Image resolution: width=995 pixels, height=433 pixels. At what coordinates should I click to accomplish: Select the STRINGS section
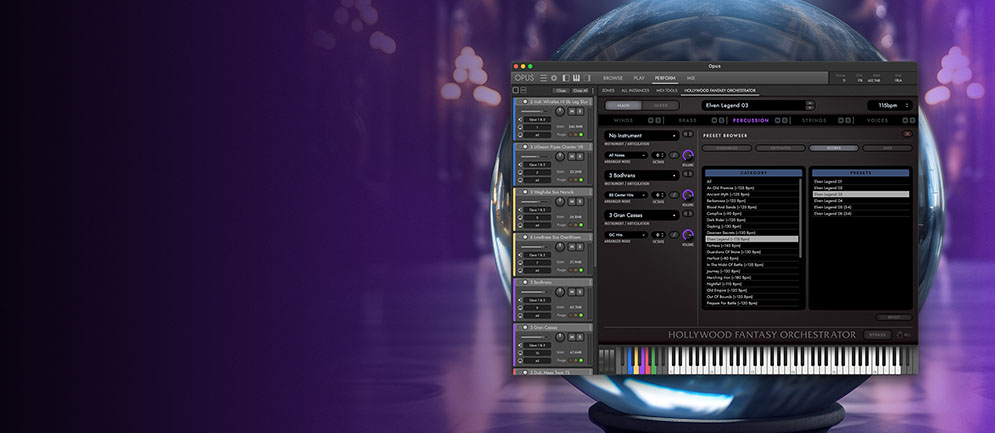coord(814,121)
